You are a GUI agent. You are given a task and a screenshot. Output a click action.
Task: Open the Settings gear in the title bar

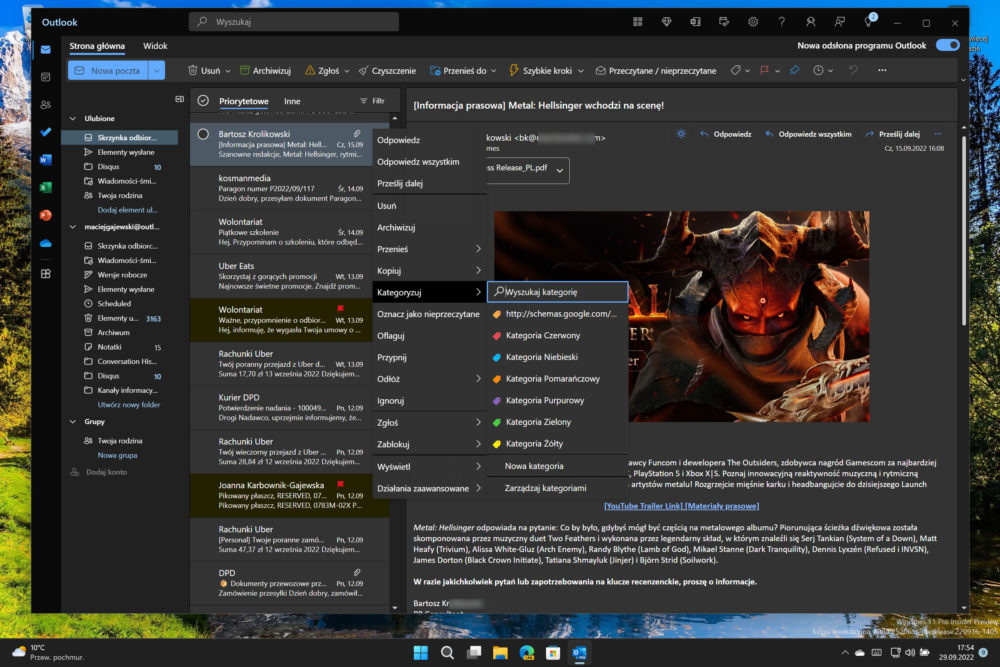pyautogui.click(x=753, y=22)
